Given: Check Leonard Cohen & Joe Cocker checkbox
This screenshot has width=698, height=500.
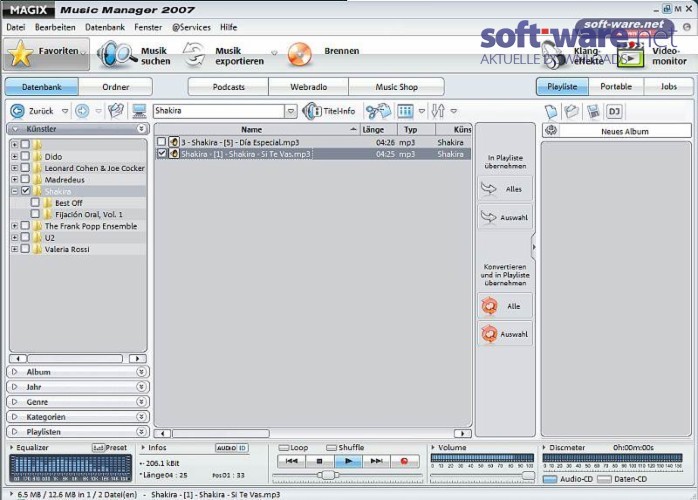Looking at the screenshot, I should (25, 168).
